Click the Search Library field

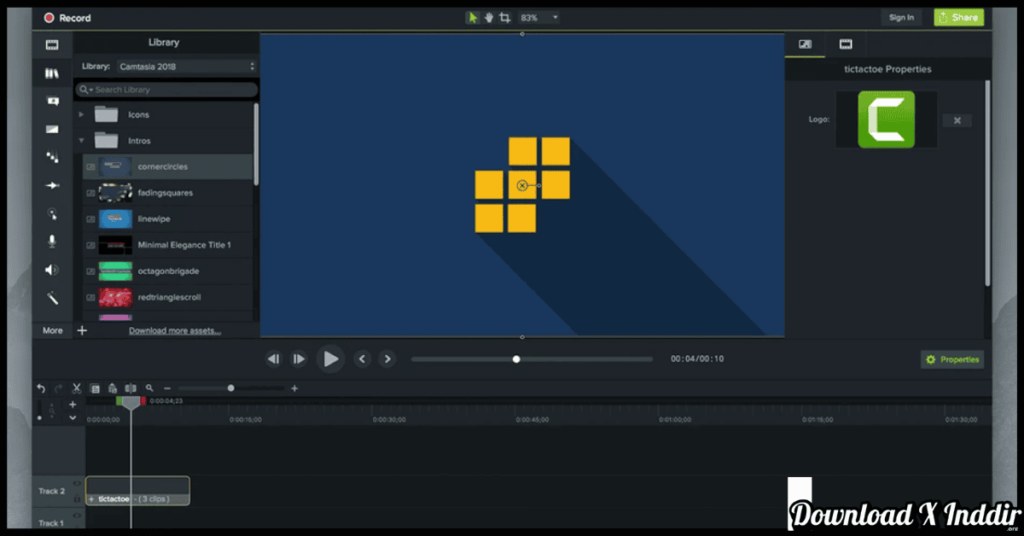click(x=167, y=89)
